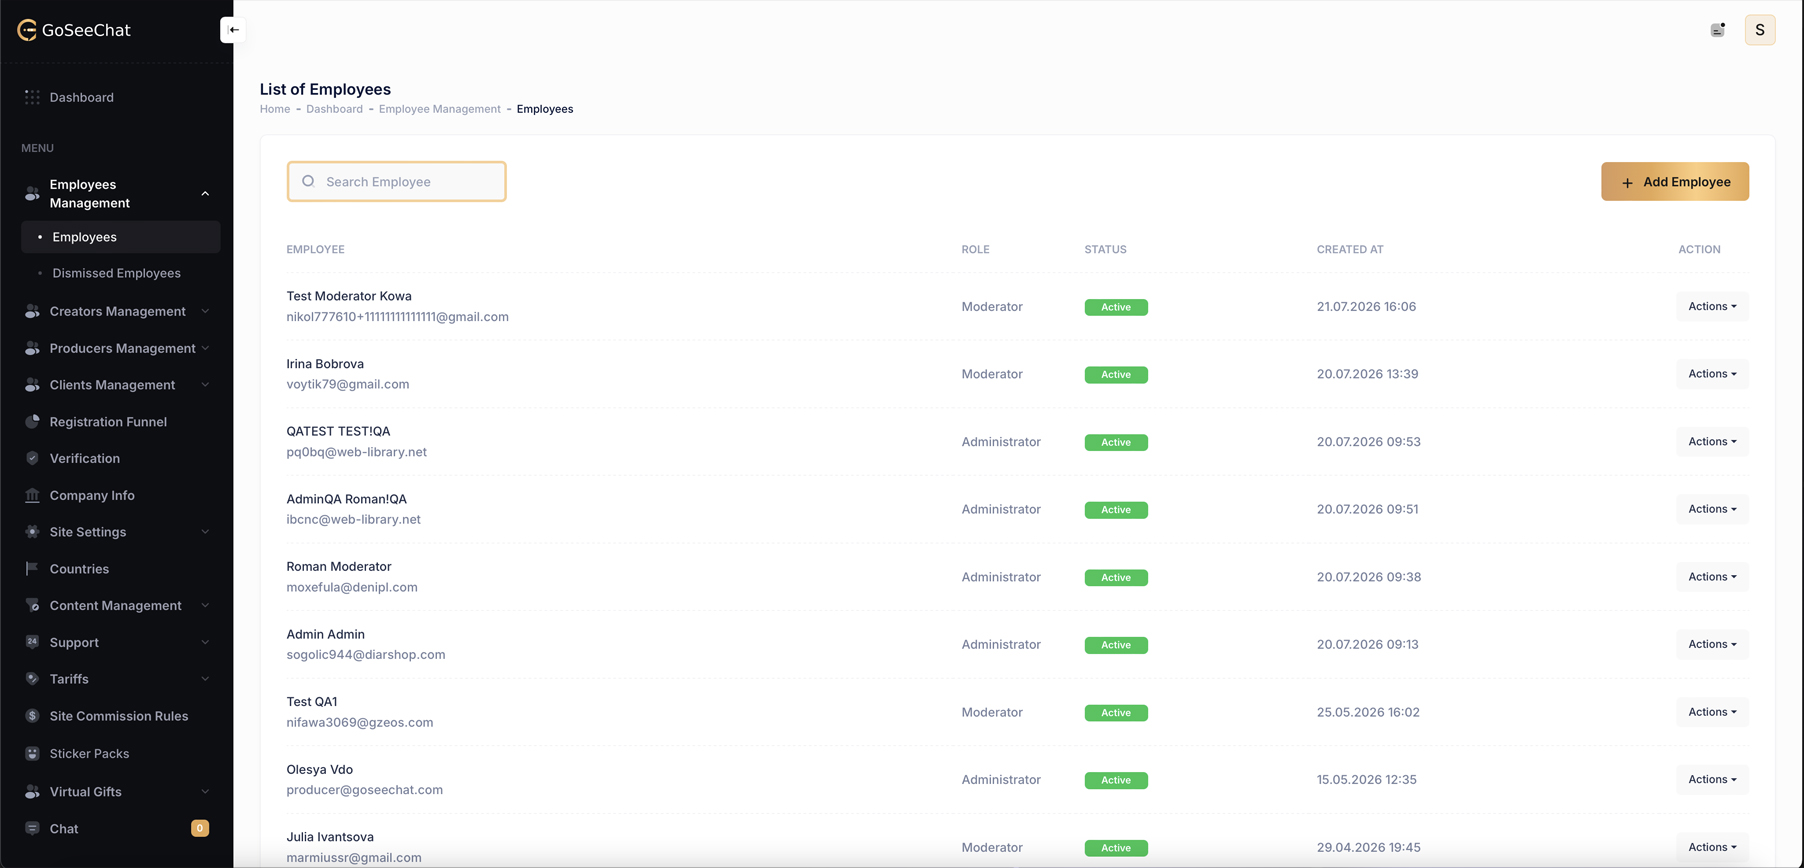Open Actions dropdown for Irina Bobrova
The image size is (1804, 868).
[1712, 374]
